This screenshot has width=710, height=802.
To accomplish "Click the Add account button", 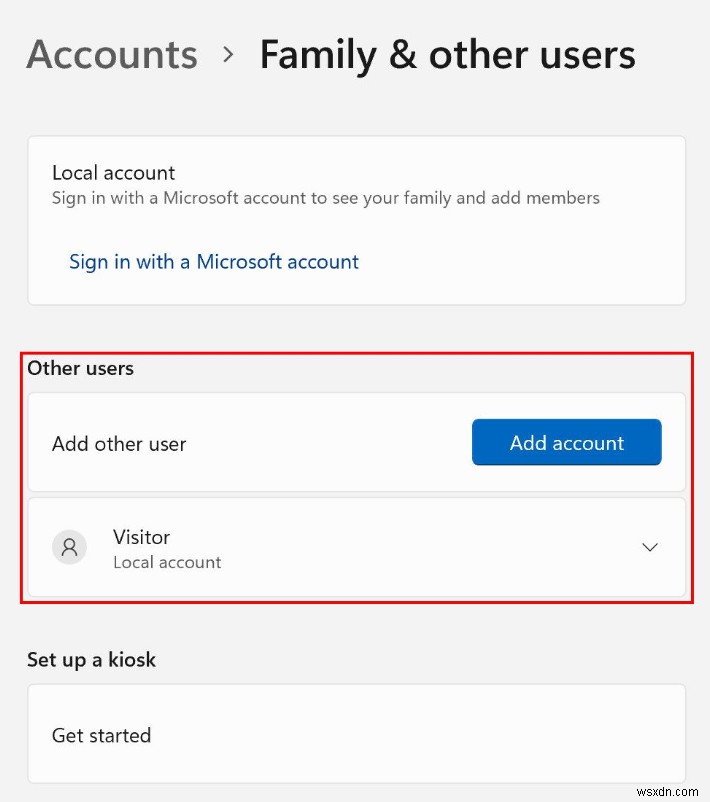I will pyautogui.click(x=566, y=442).
